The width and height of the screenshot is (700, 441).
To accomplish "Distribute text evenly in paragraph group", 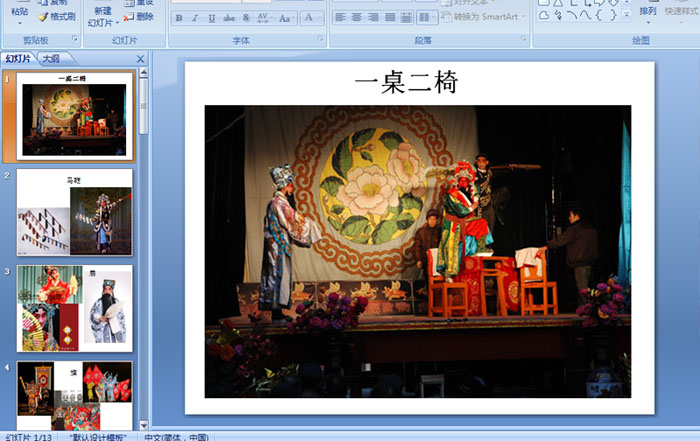I will (x=406, y=17).
